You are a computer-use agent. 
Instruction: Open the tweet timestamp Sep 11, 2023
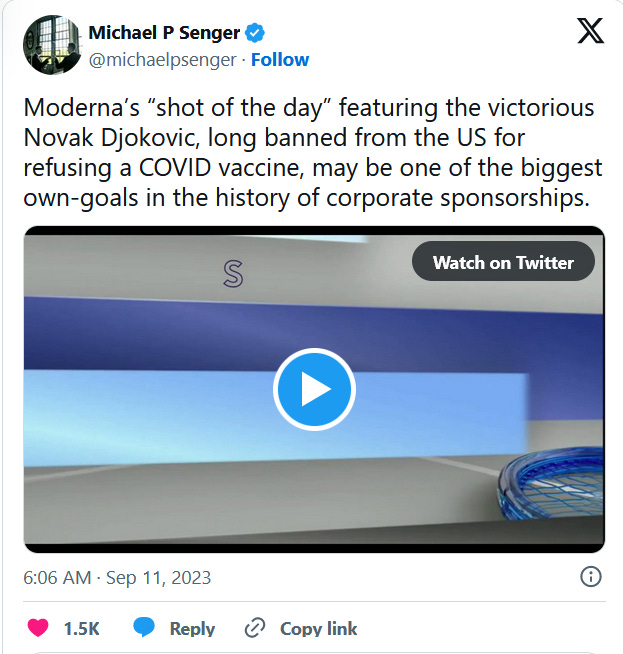(x=158, y=578)
